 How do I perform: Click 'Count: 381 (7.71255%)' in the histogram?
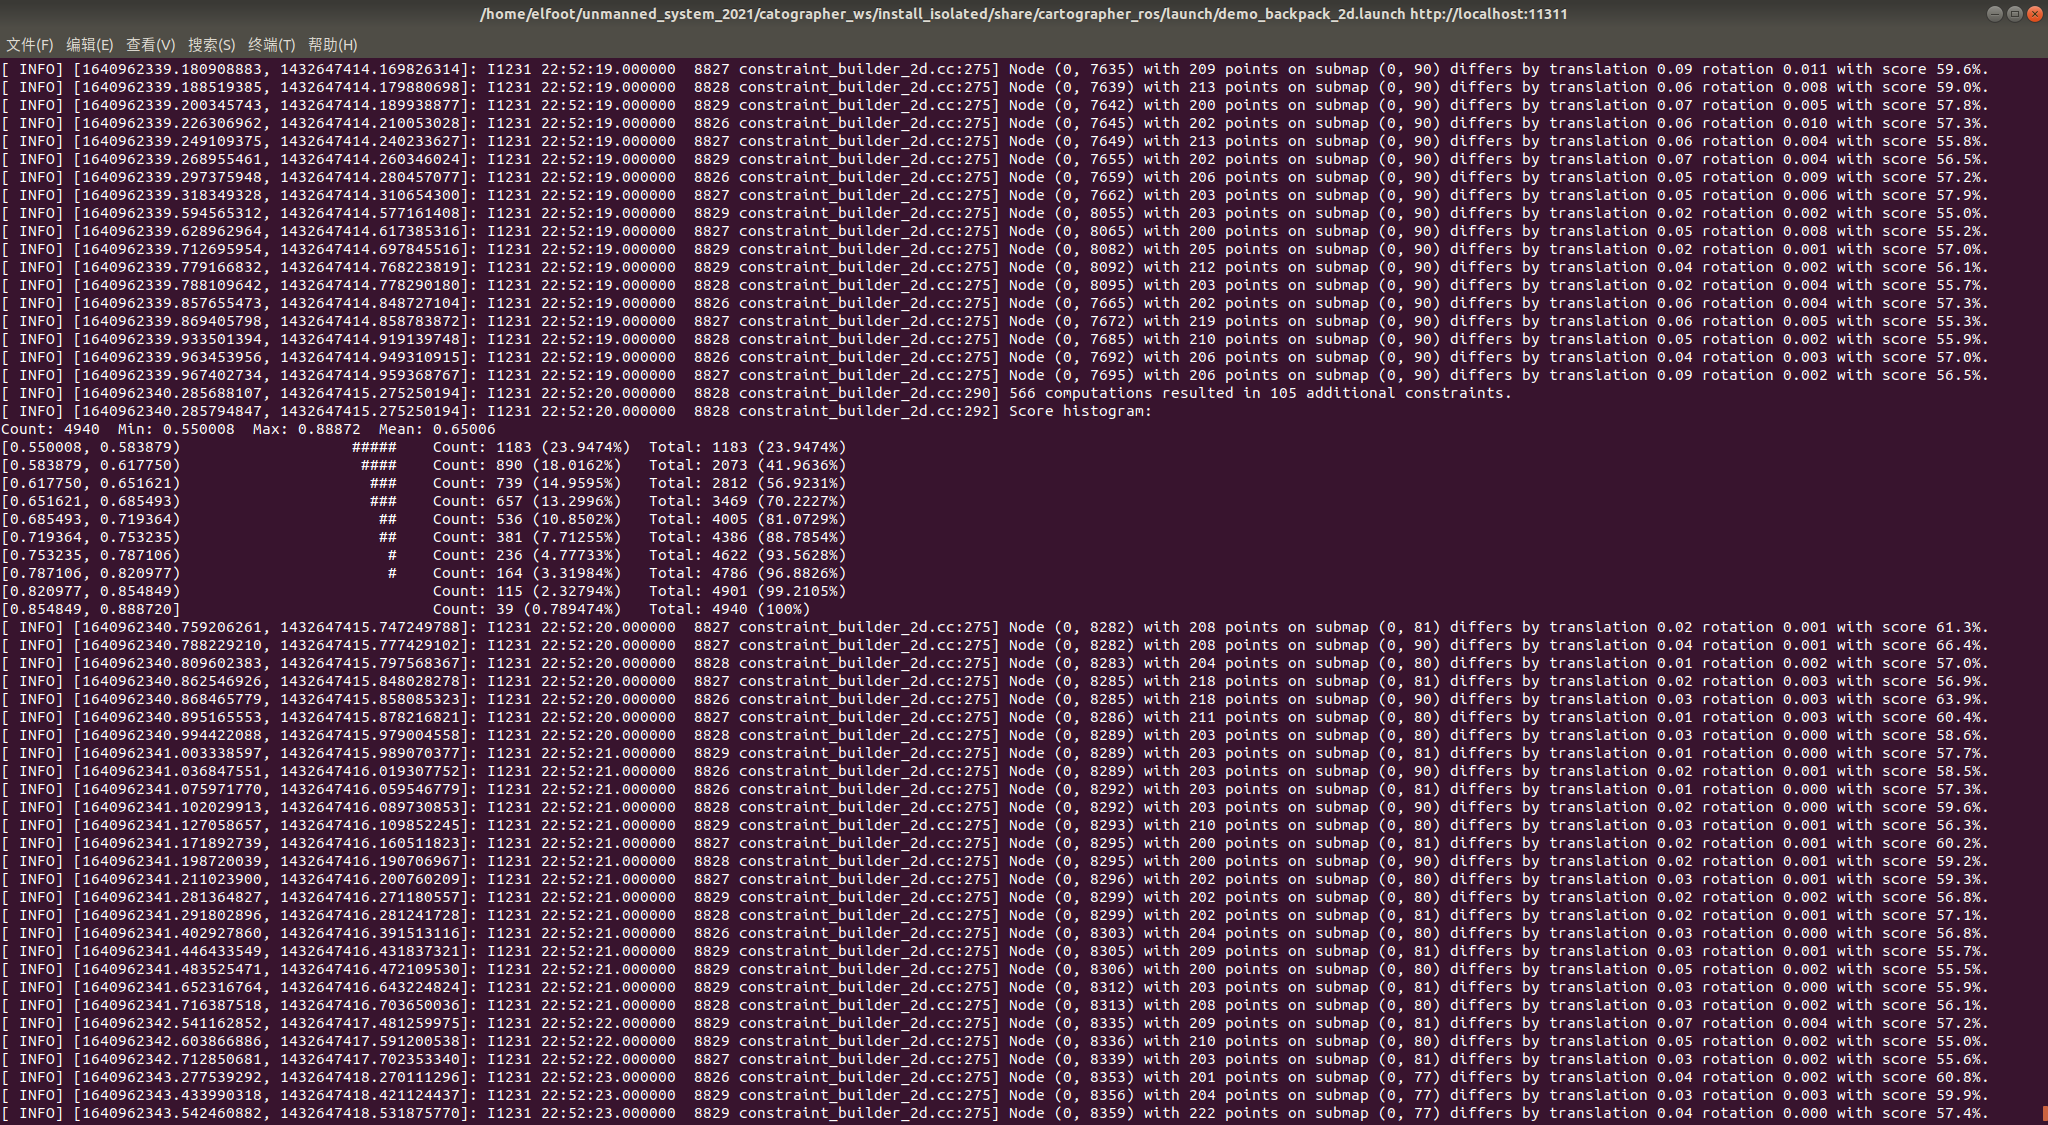(526, 537)
